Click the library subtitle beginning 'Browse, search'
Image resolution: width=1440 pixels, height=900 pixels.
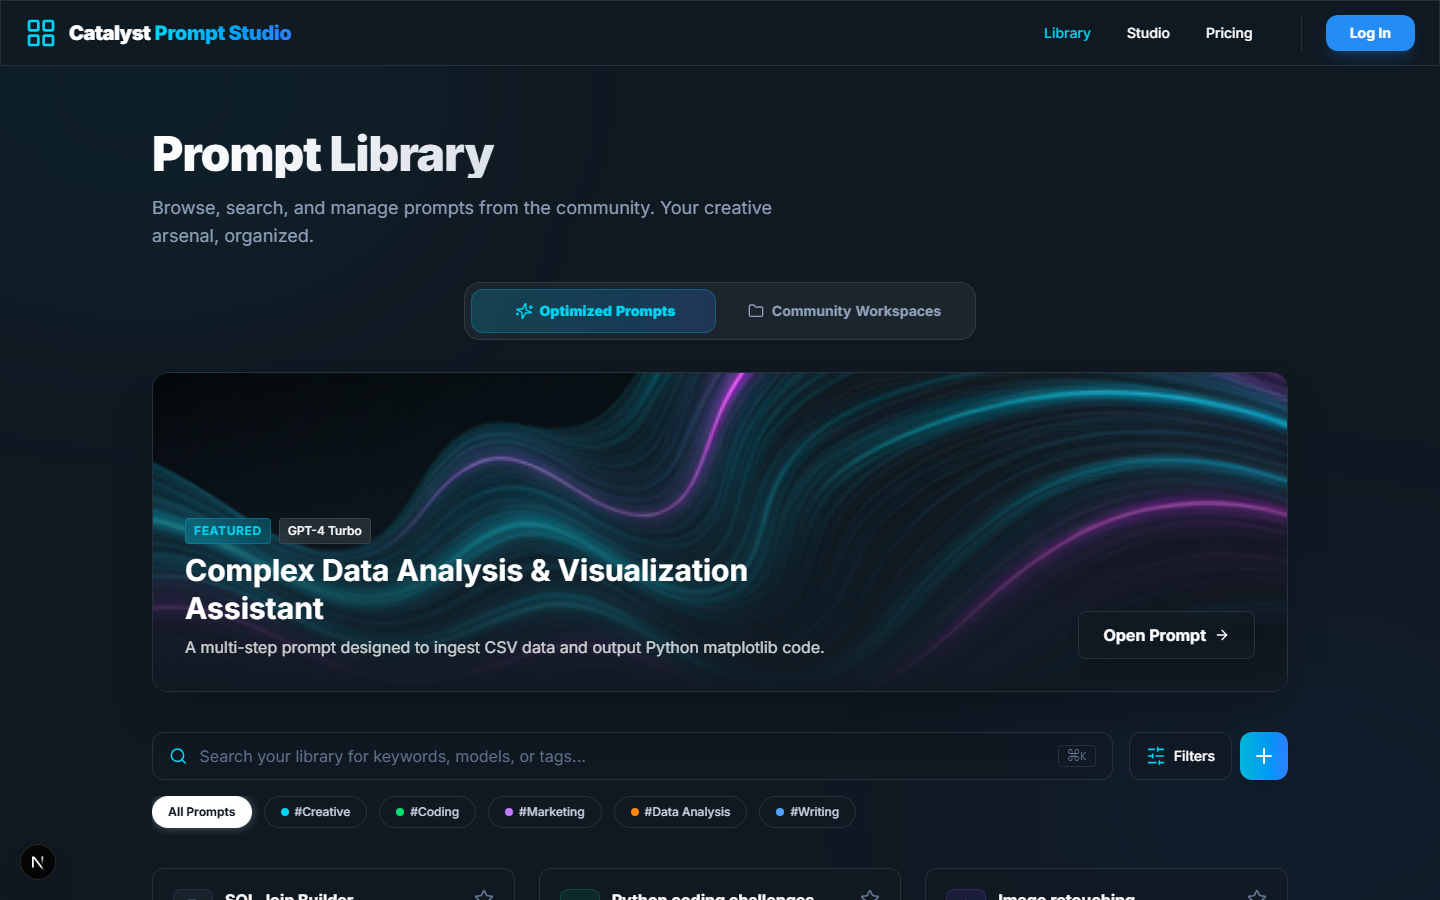[x=462, y=222]
